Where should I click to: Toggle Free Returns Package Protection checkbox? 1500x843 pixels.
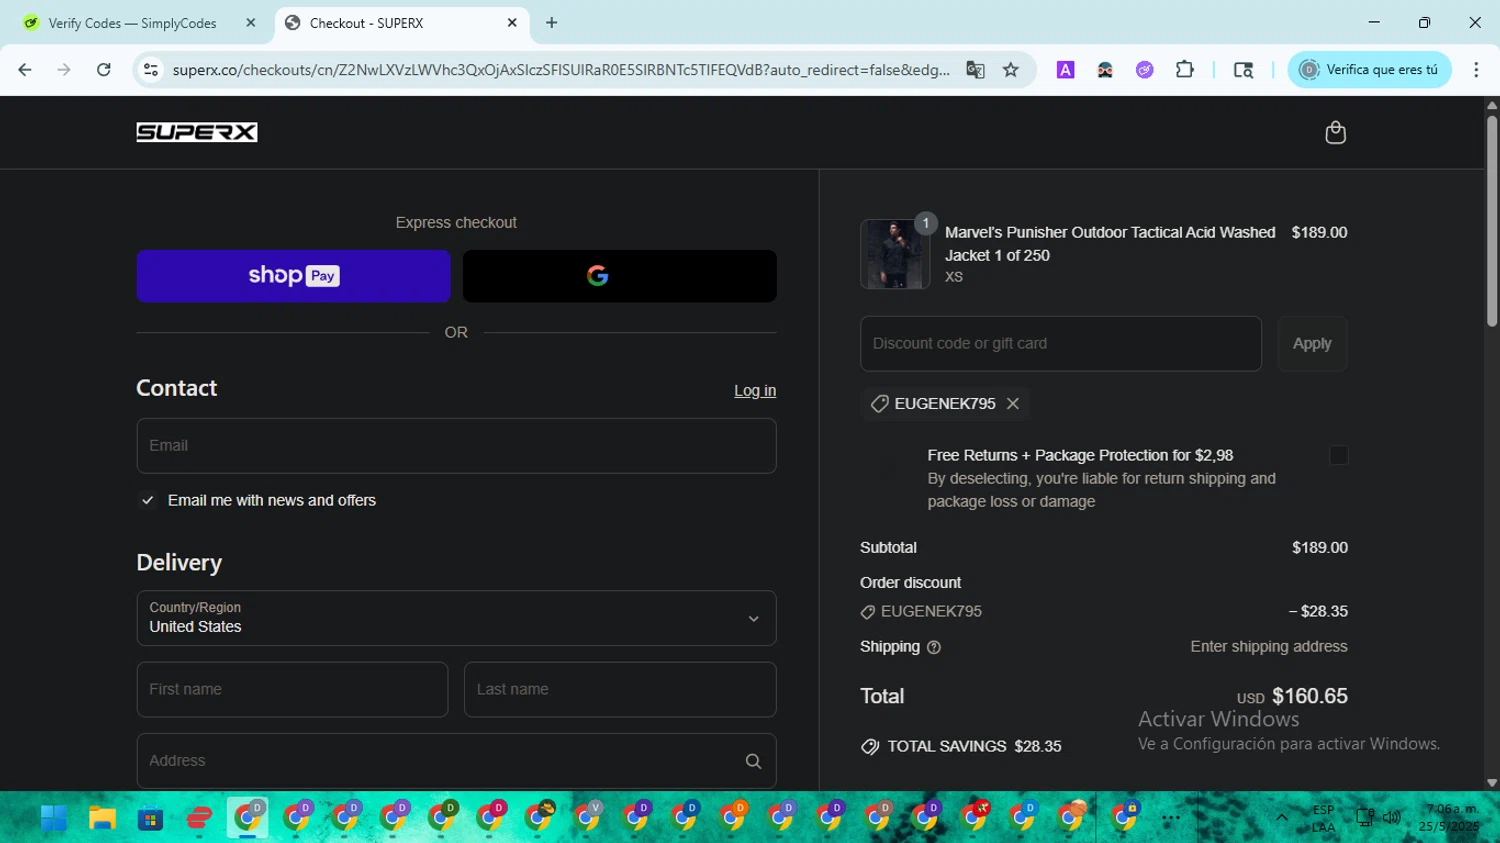click(x=1339, y=456)
